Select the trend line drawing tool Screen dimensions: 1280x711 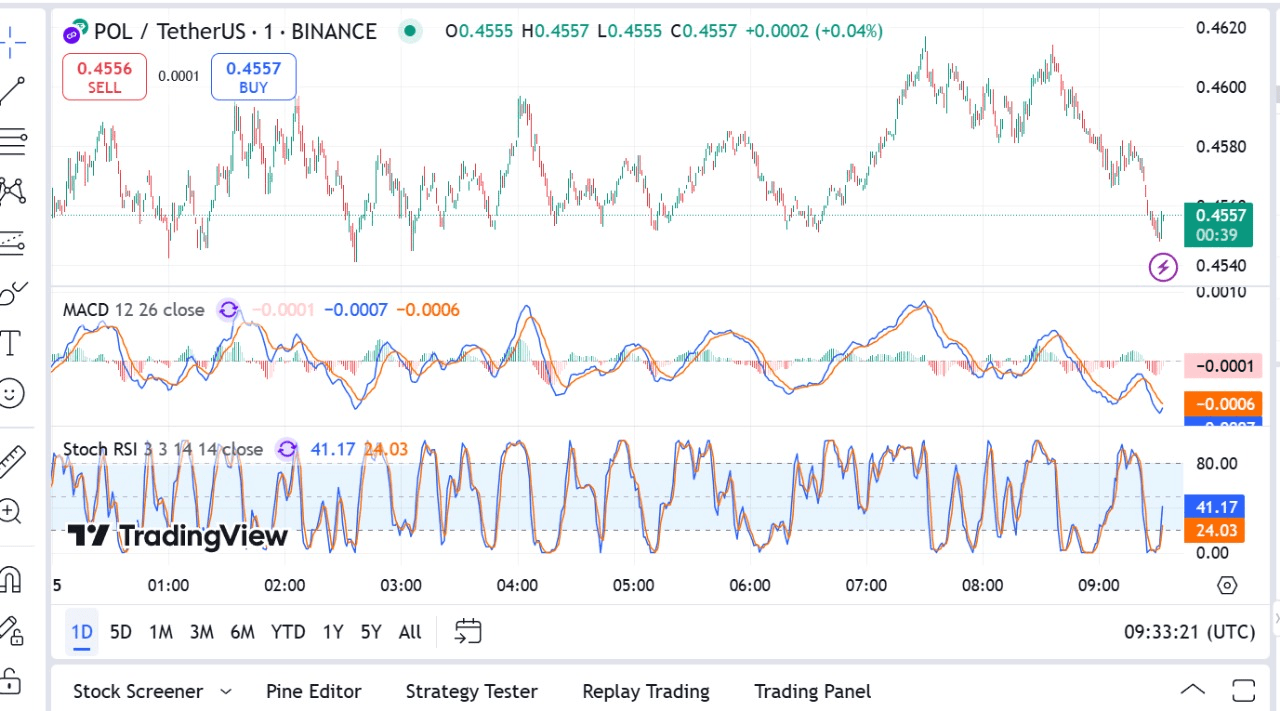point(12,91)
